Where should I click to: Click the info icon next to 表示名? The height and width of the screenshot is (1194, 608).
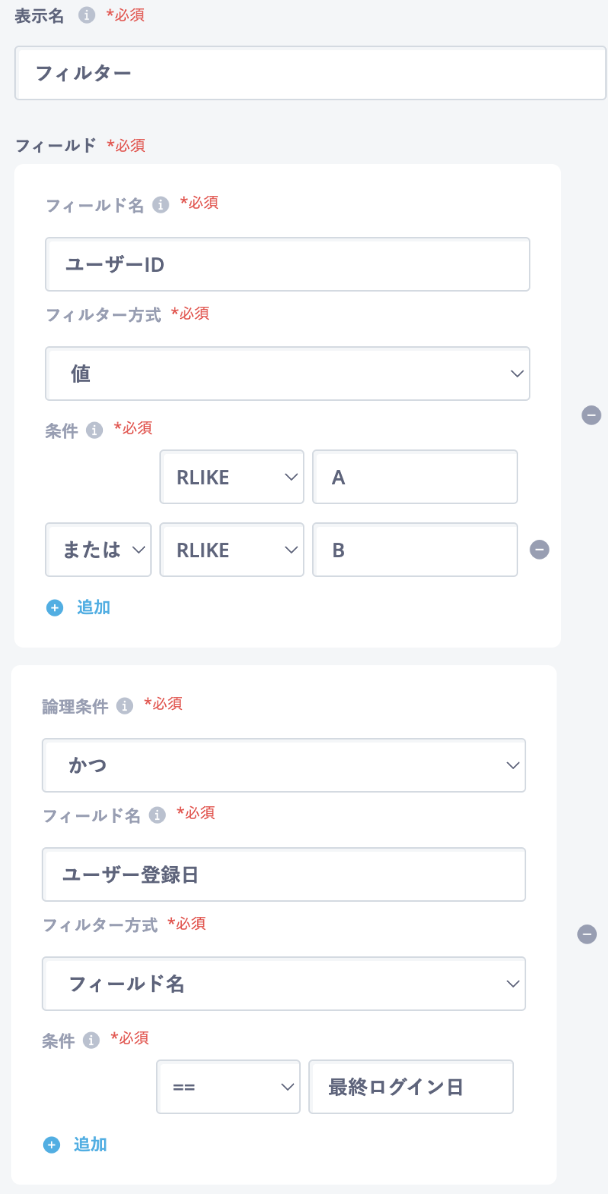click(86, 16)
